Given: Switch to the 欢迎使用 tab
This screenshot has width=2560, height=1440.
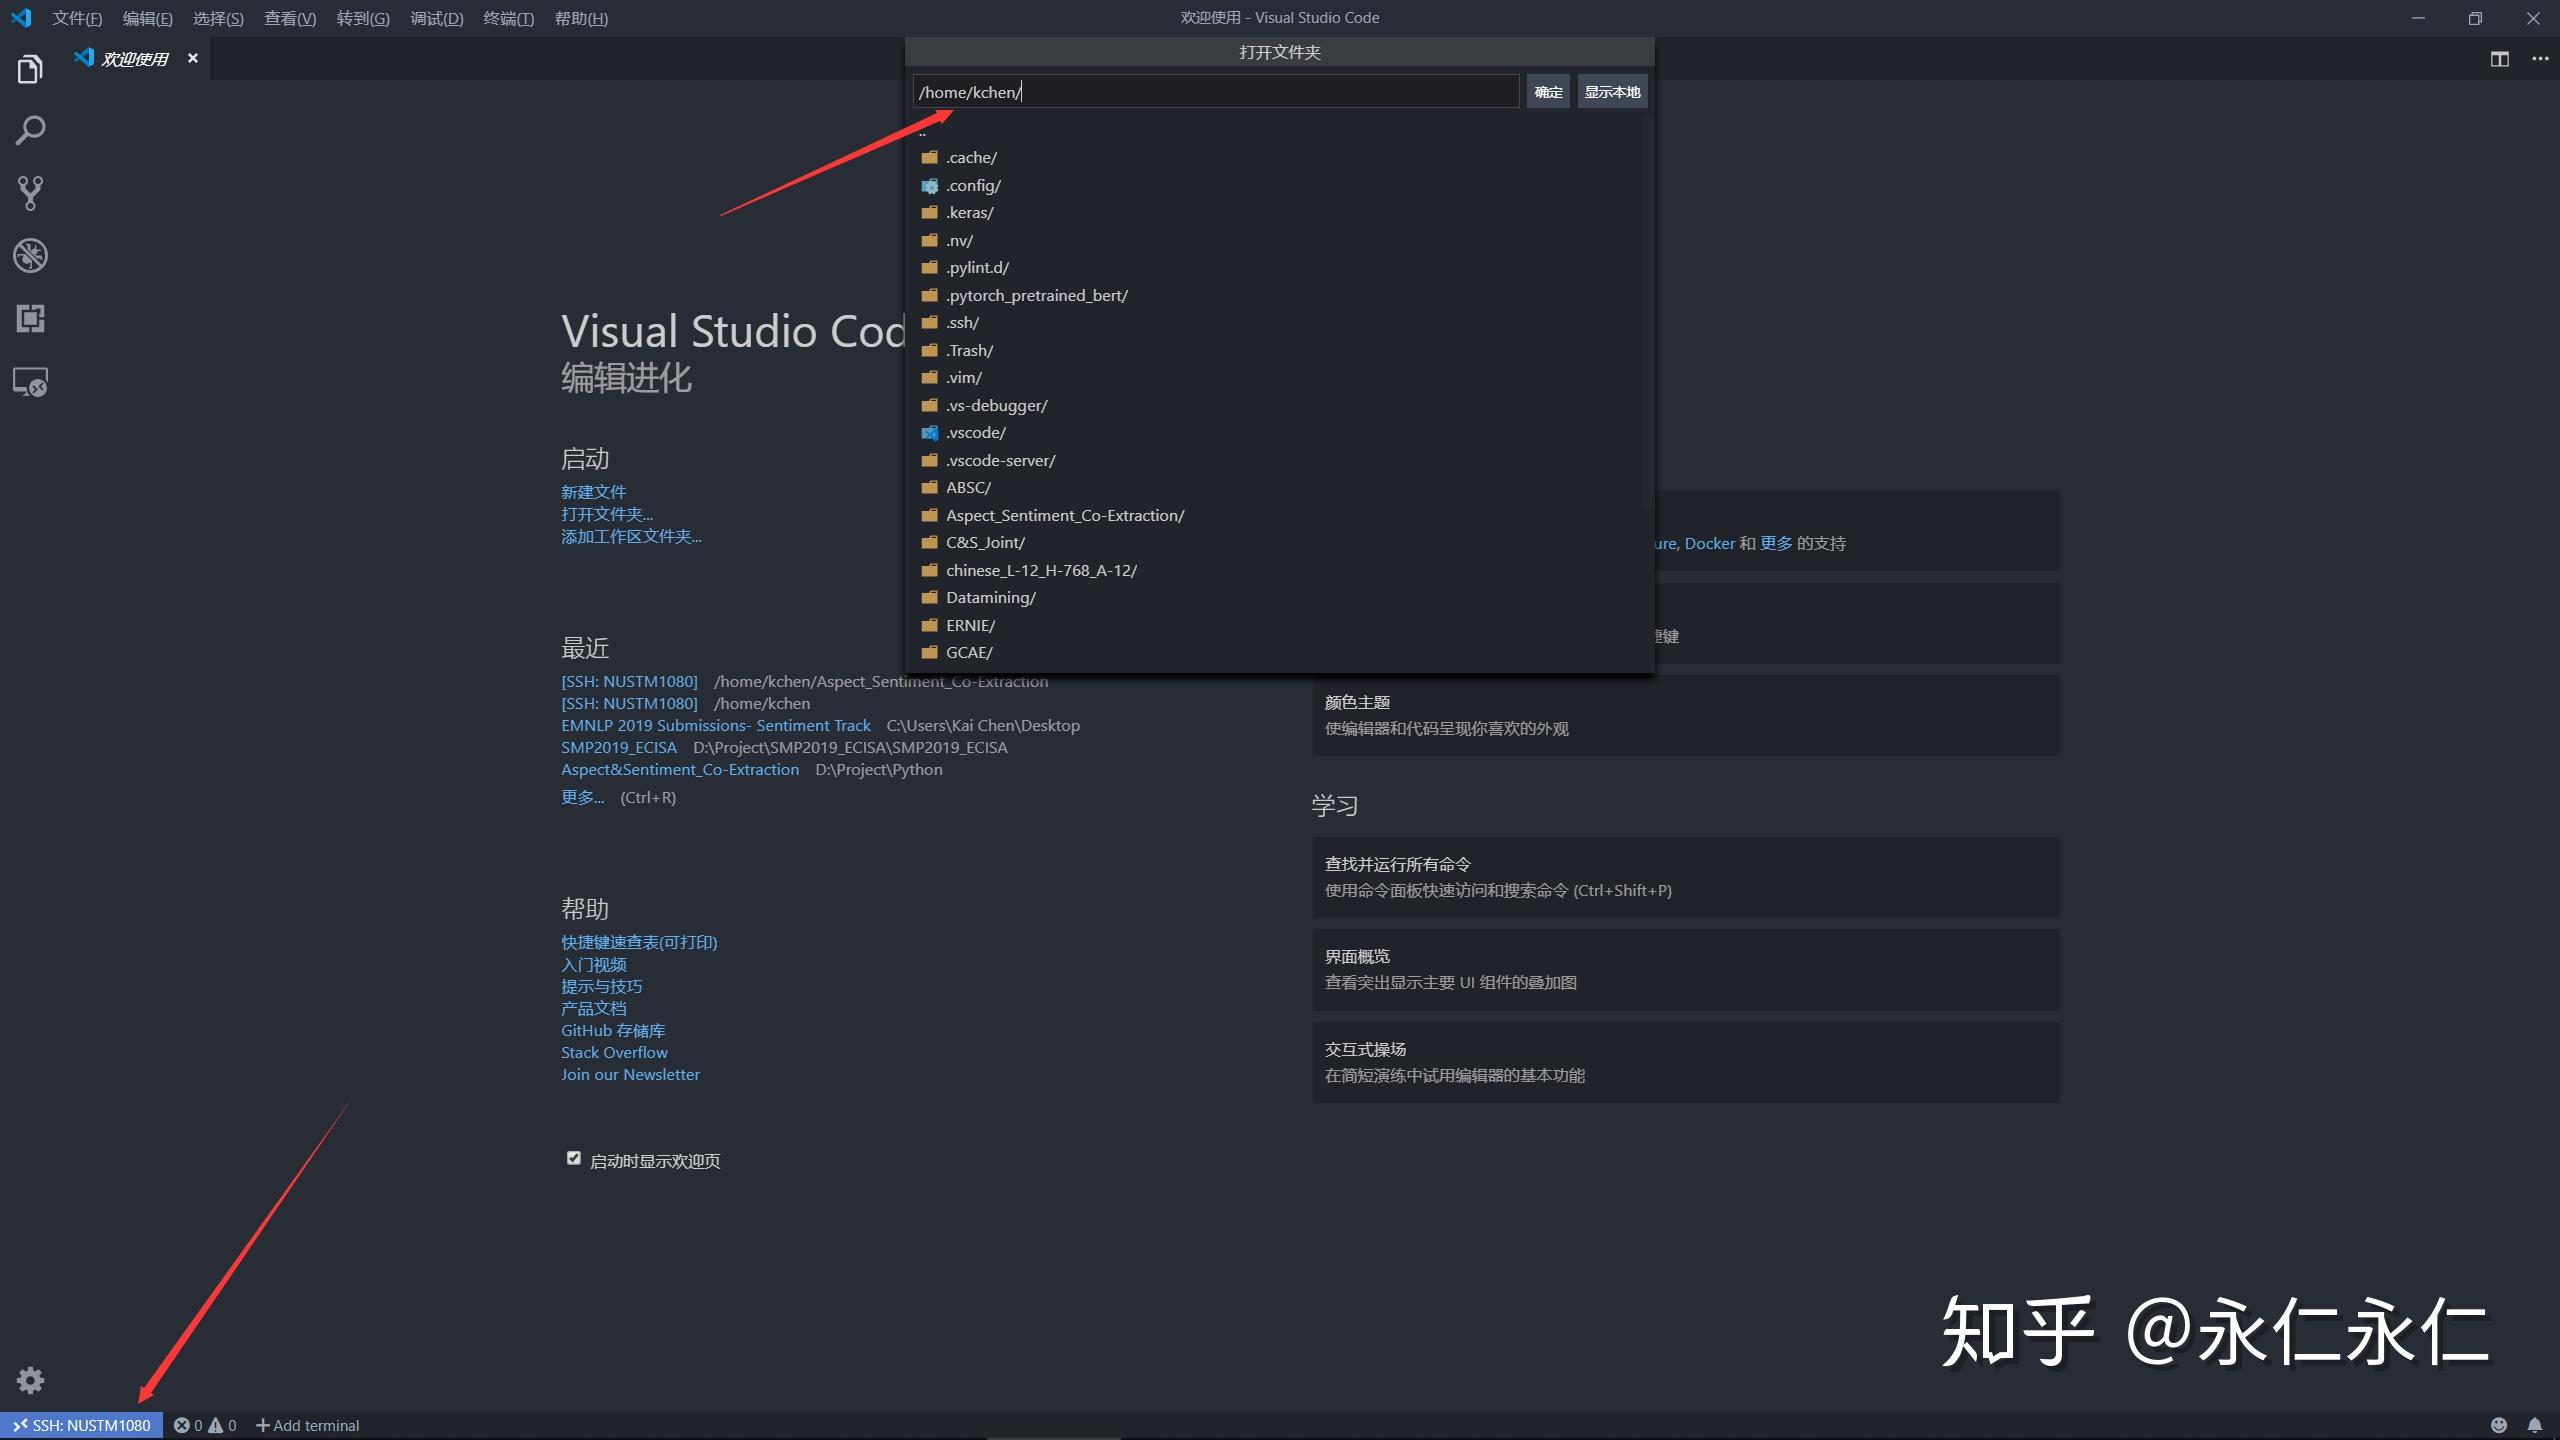Looking at the screenshot, I should pos(133,58).
